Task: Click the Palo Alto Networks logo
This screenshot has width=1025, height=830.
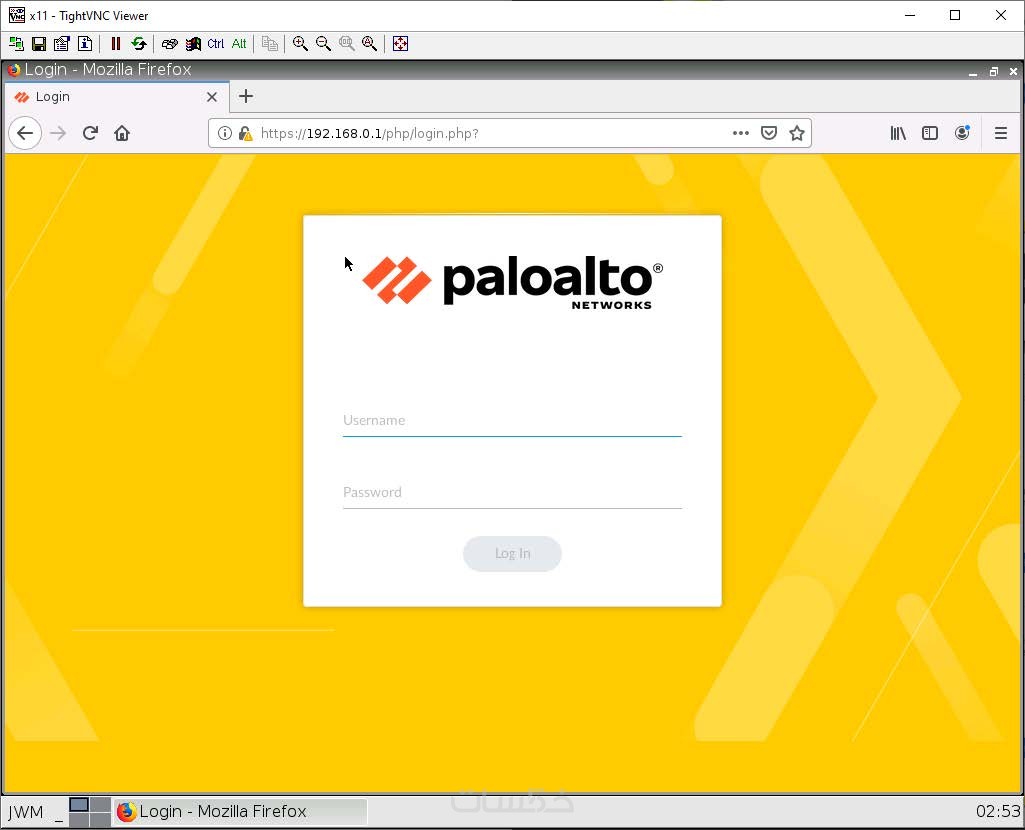Action: [x=512, y=281]
